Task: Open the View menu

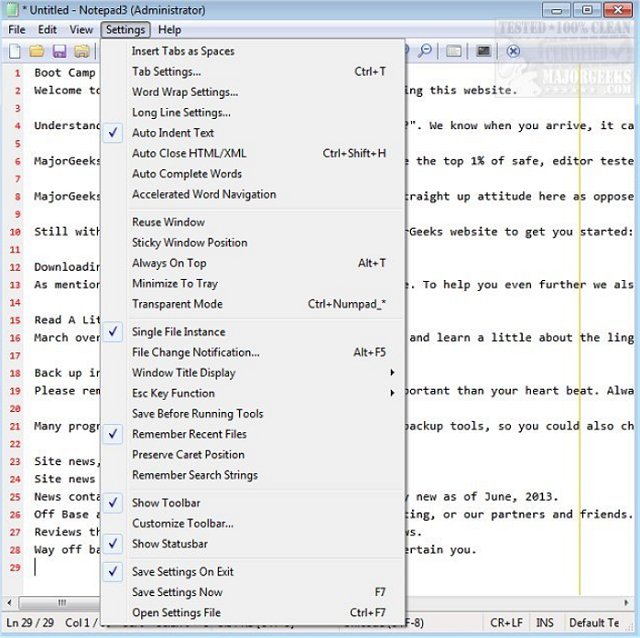Action: 81,30
